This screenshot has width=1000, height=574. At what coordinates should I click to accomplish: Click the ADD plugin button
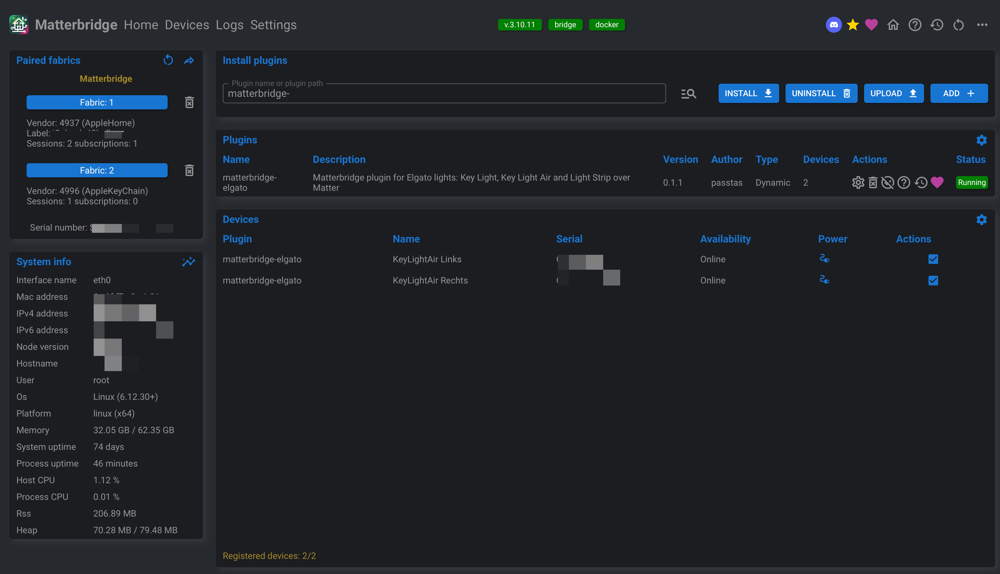pyautogui.click(x=959, y=93)
